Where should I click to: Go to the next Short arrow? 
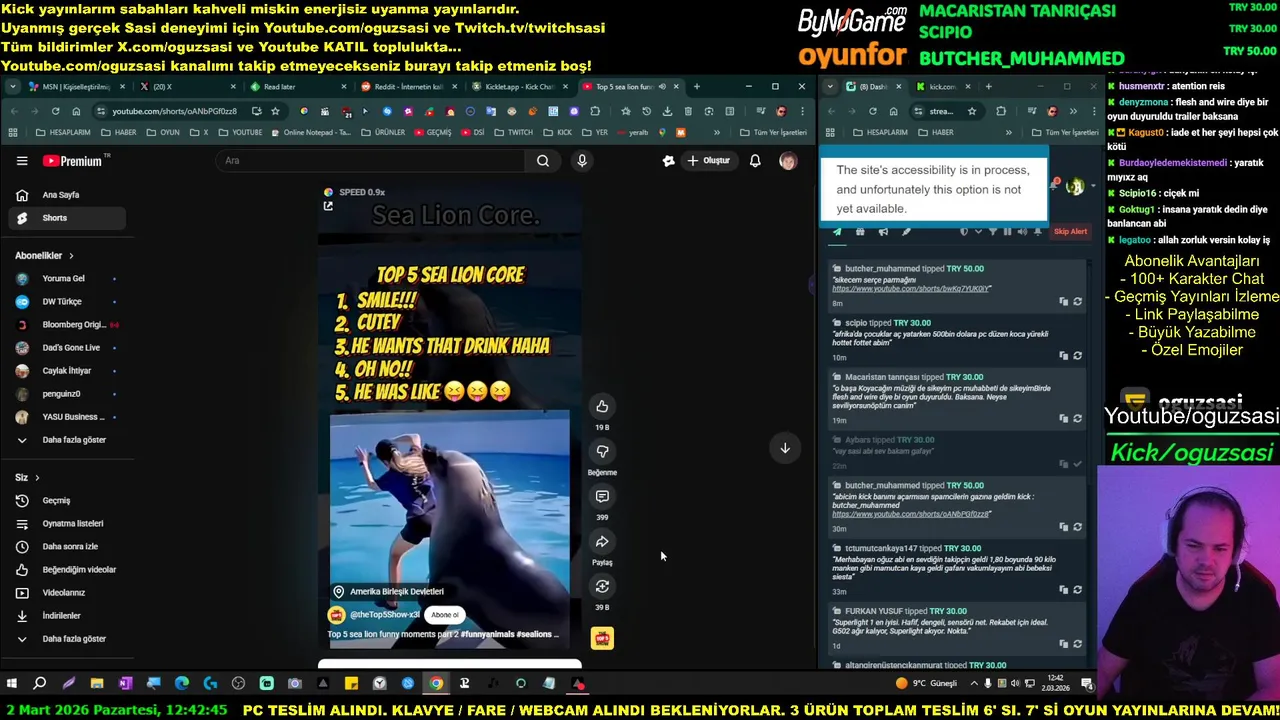[785, 448]
